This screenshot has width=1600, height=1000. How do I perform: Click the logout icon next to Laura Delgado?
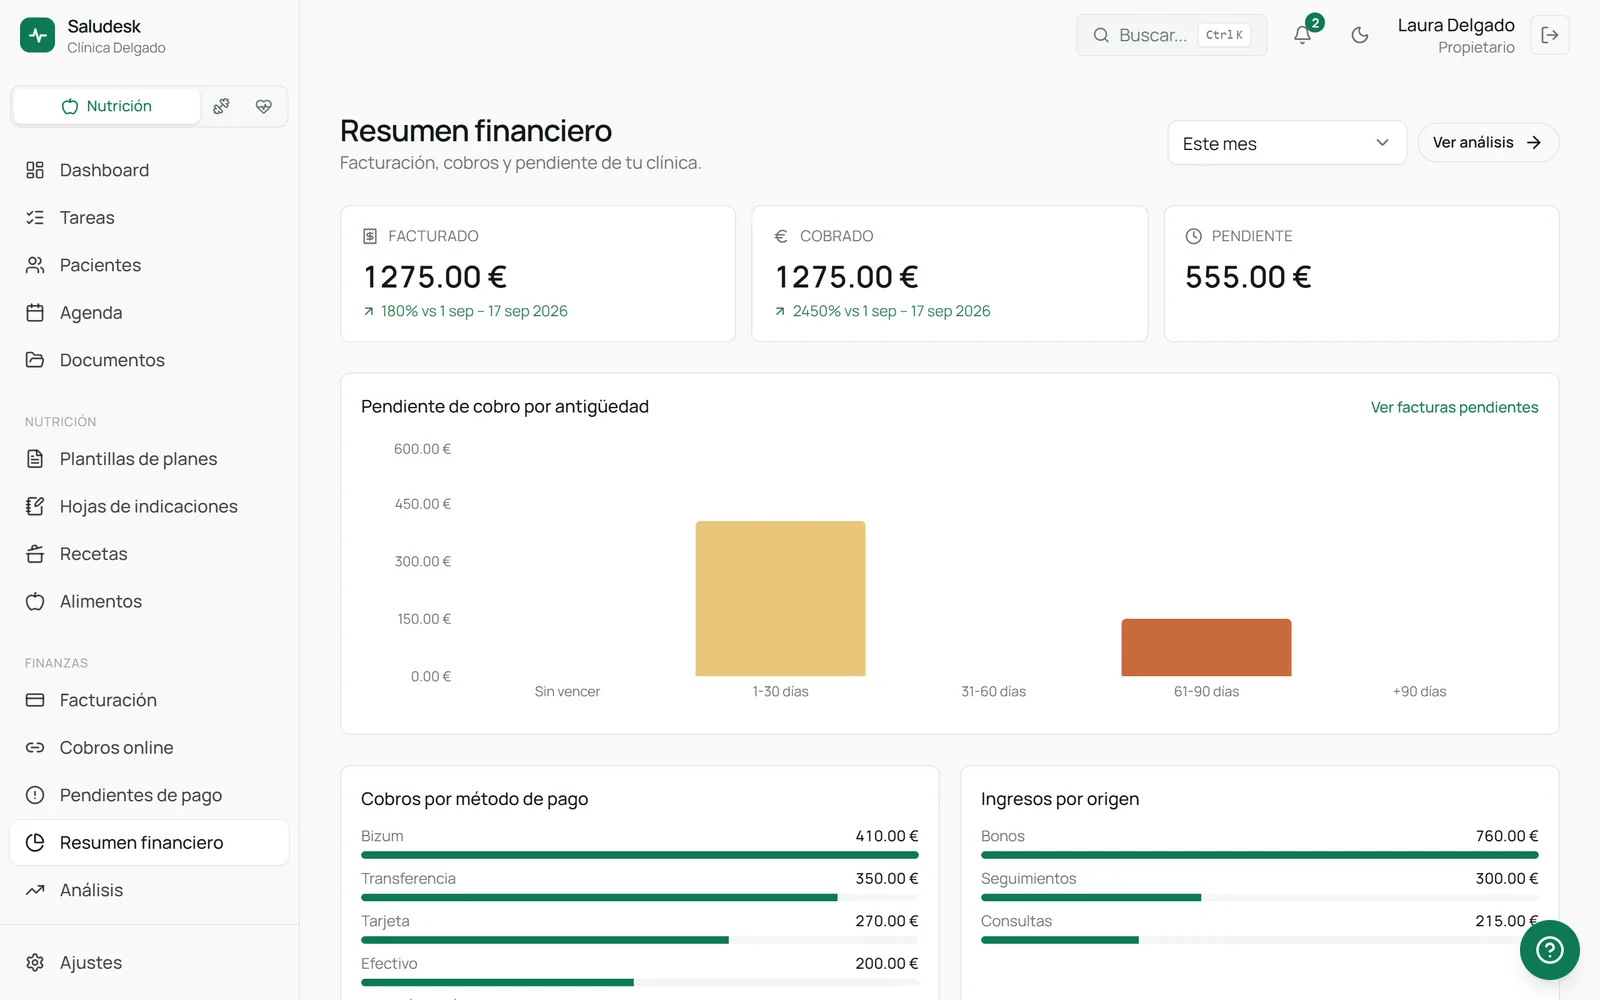pos(1549,35)
